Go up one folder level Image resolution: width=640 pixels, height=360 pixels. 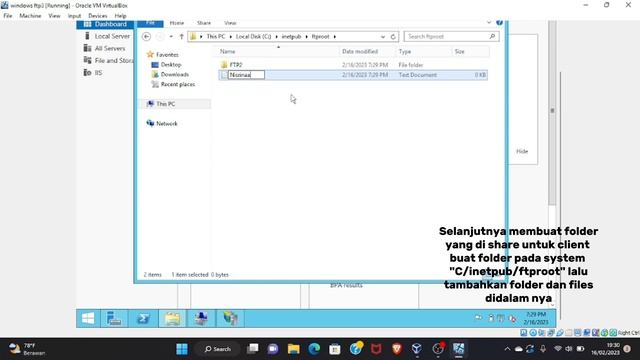click(x=182, y=37)
